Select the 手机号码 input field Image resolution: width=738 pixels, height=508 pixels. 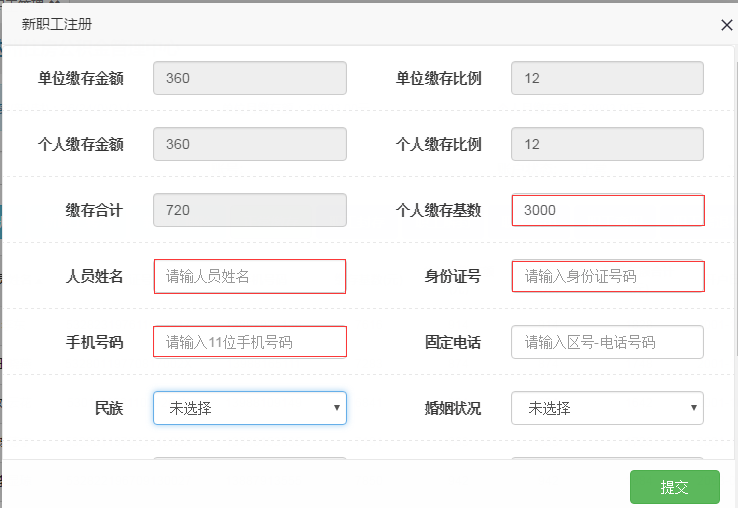[250, 342]
